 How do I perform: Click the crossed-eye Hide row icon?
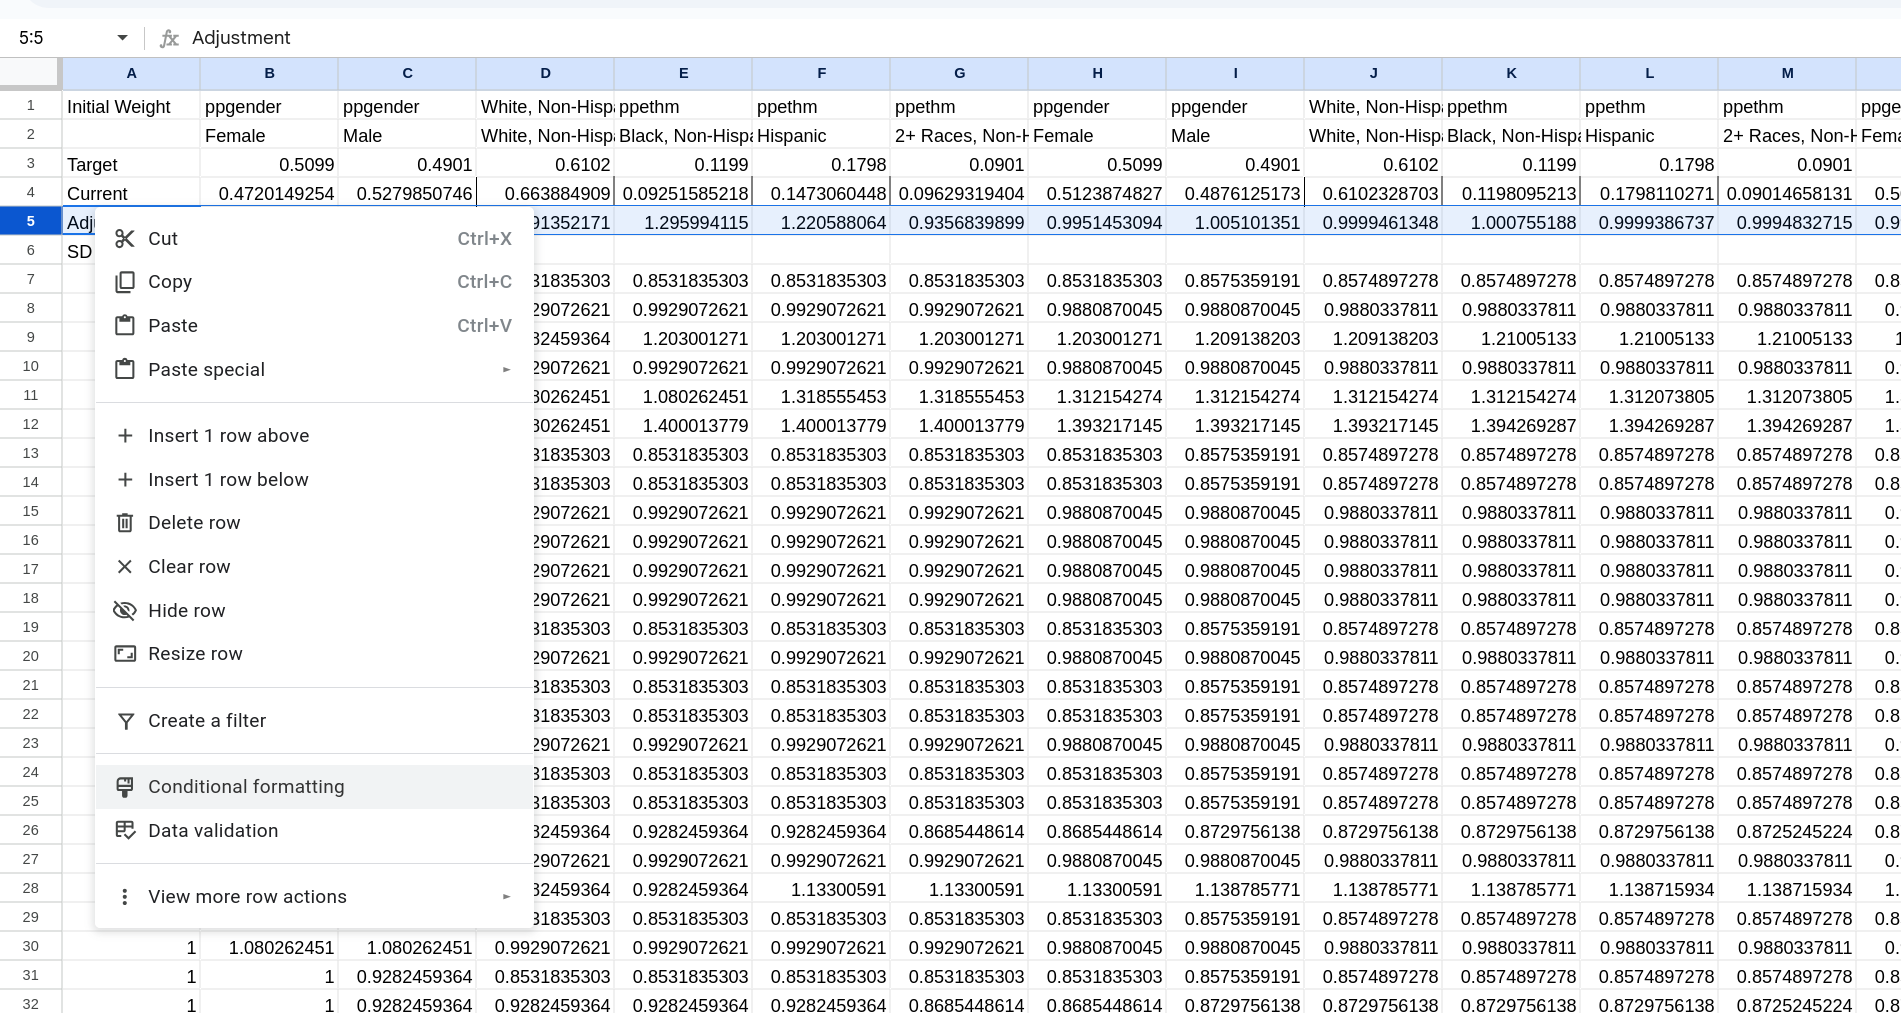point(125,611)
